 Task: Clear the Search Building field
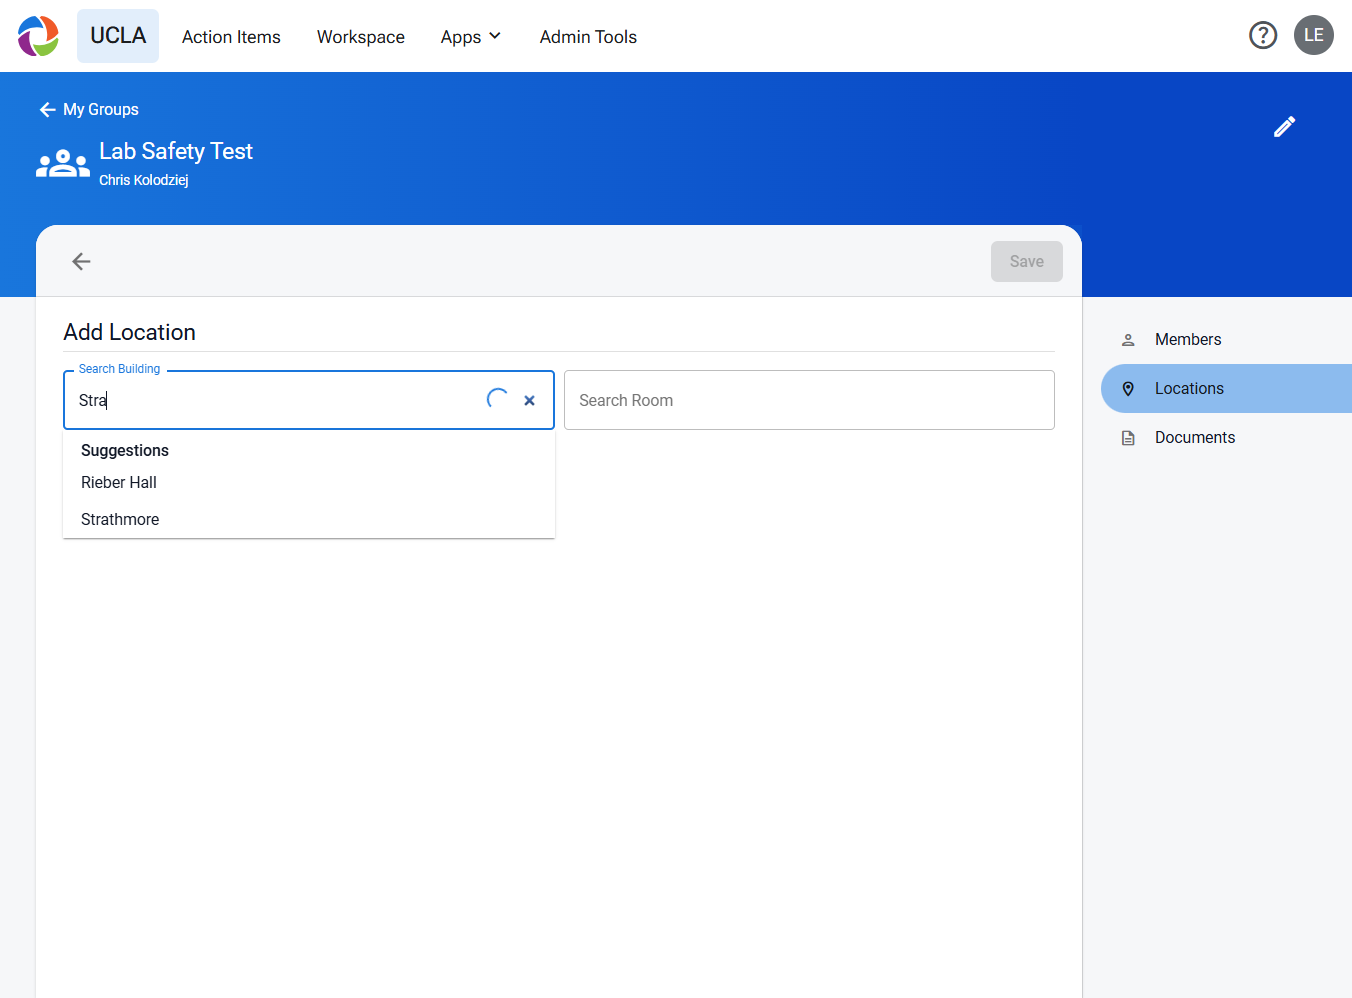point(530,400)
